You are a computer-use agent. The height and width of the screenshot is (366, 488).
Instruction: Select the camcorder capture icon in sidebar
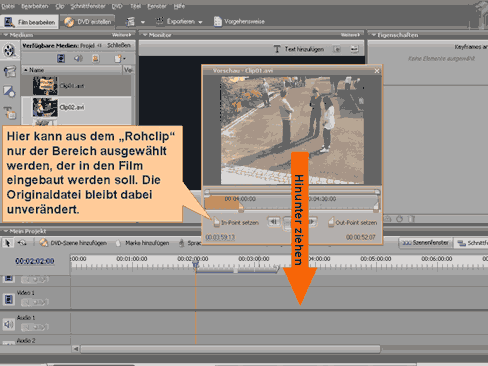10,71
